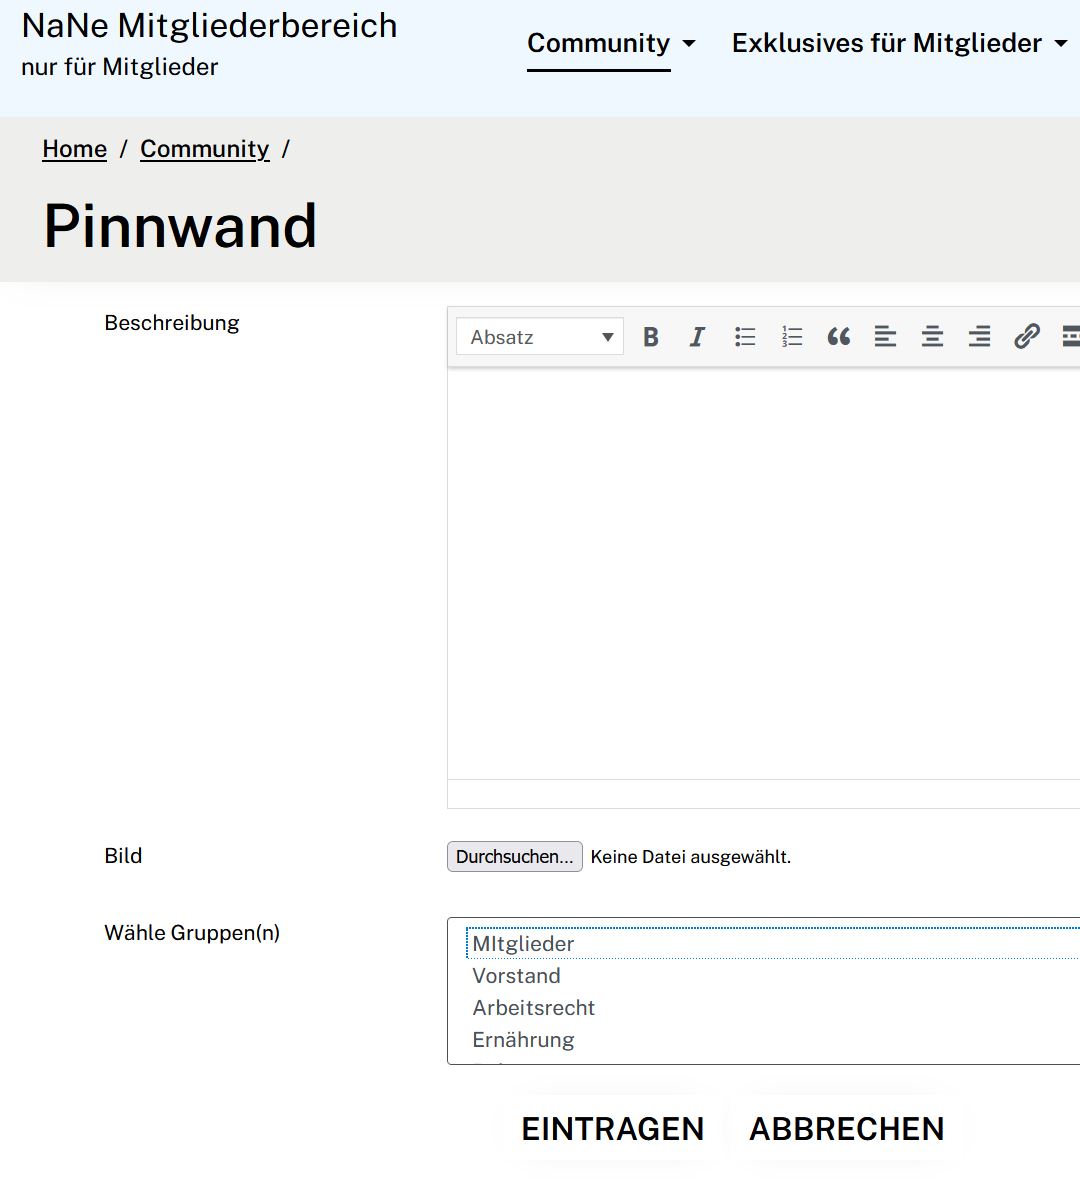
Task: Open the Community breadcrumb link
Action: tap(204, 148)
